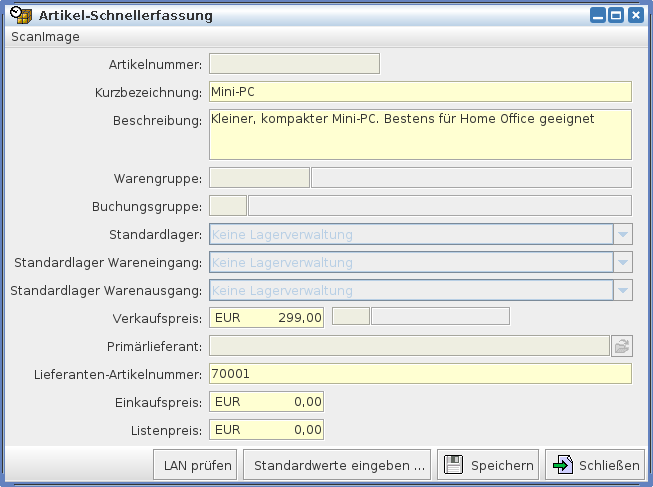Click the Standardwerte eingeben button
The image size is (653, 487).
coord(339,465)
